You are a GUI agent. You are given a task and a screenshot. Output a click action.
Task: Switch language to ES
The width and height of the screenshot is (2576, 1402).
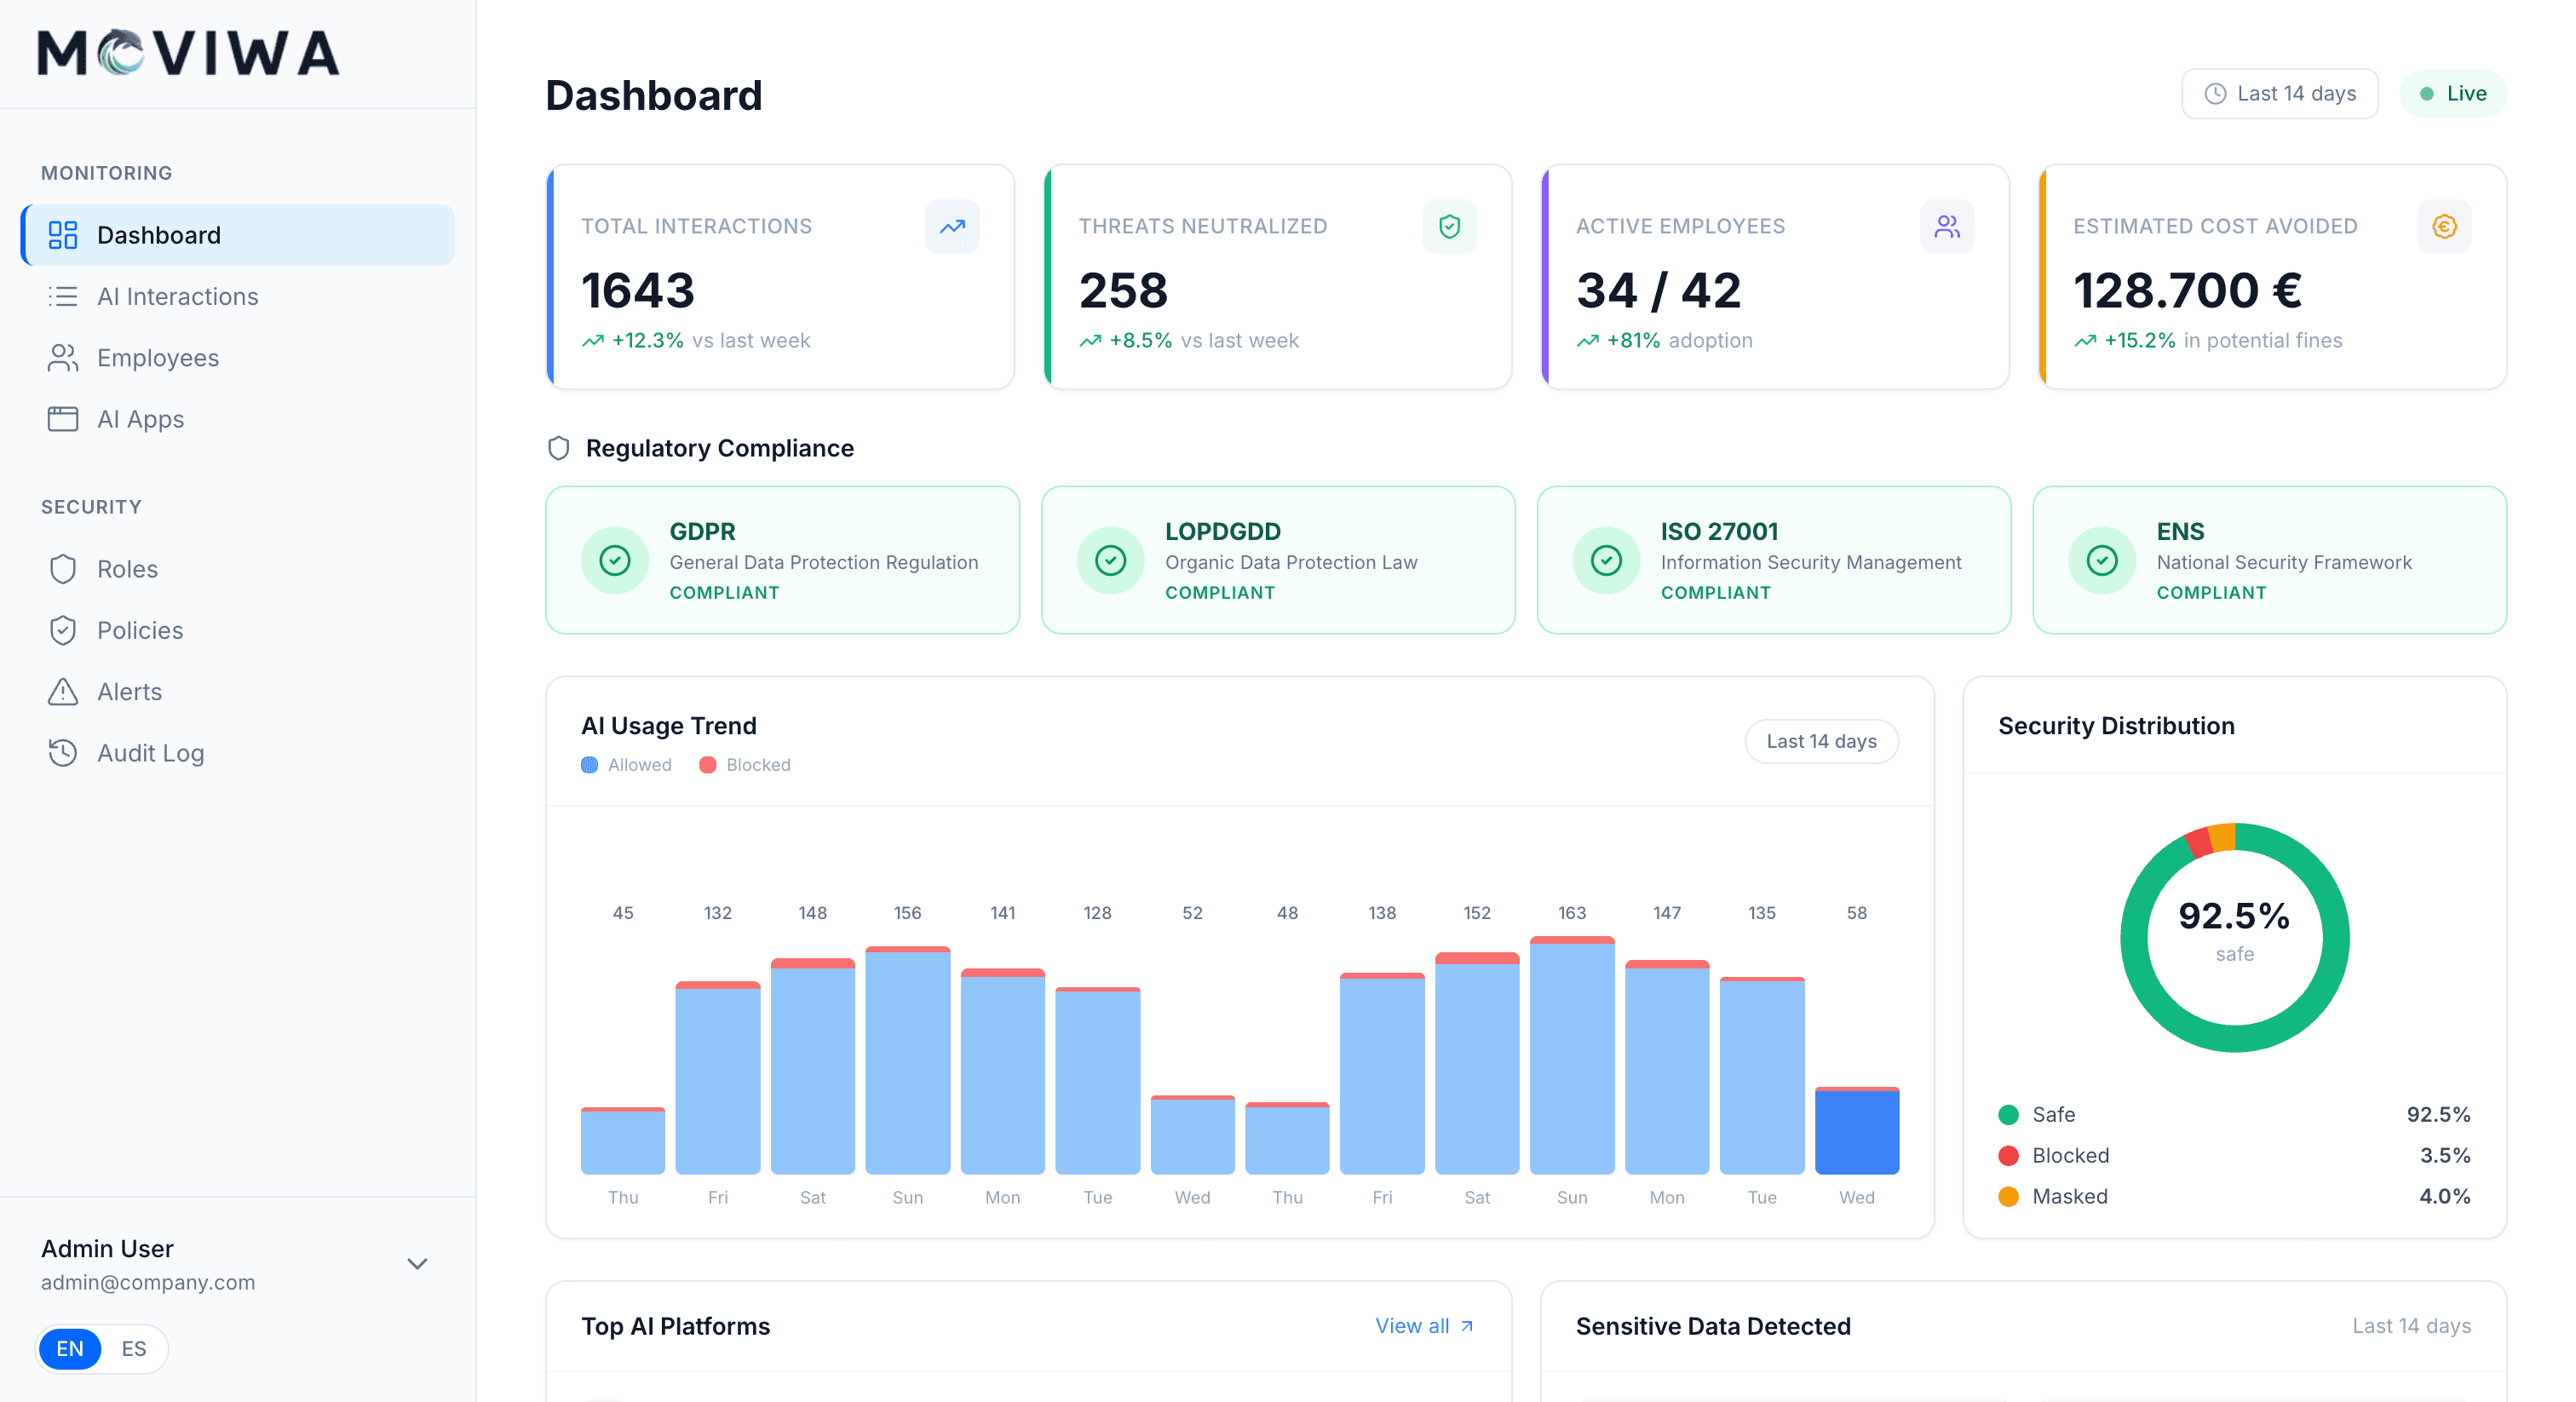(x=134, y=1348)
